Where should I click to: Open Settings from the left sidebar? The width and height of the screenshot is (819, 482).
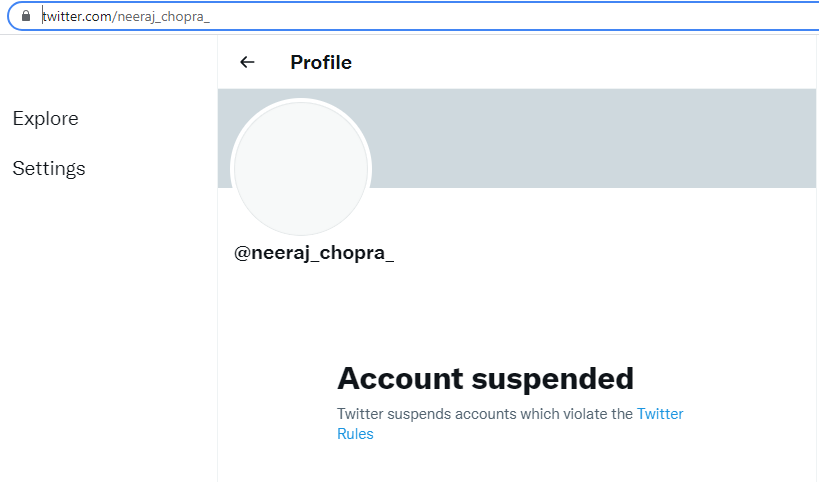pyautogui.click(x=49, y=169)
